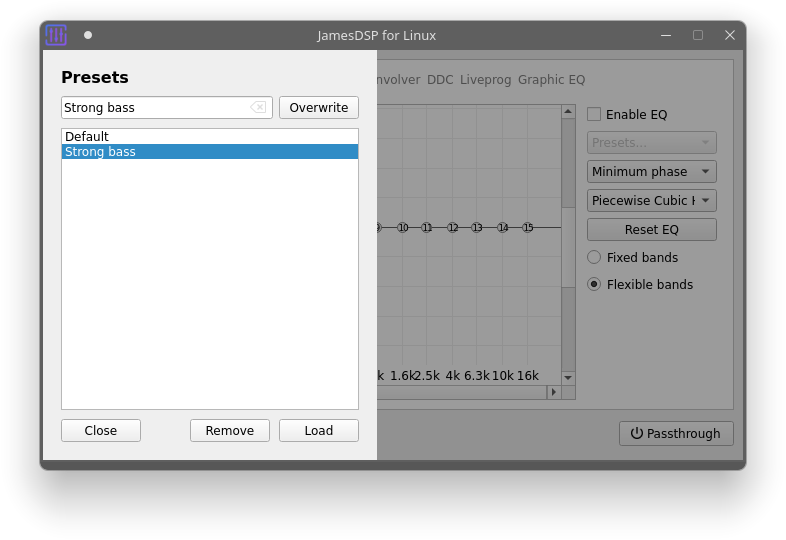Click the EQ graph scroll down arrow

point(568,378)
